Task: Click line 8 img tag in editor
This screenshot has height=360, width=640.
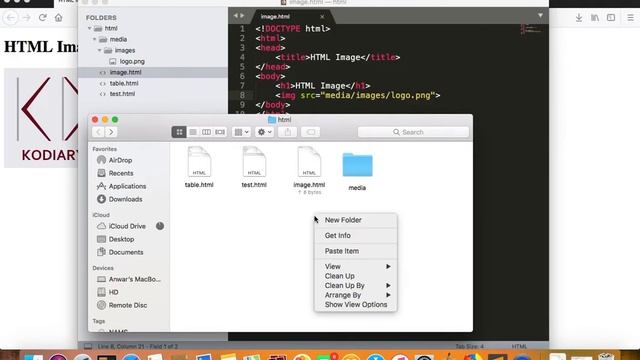Action: 358,96
